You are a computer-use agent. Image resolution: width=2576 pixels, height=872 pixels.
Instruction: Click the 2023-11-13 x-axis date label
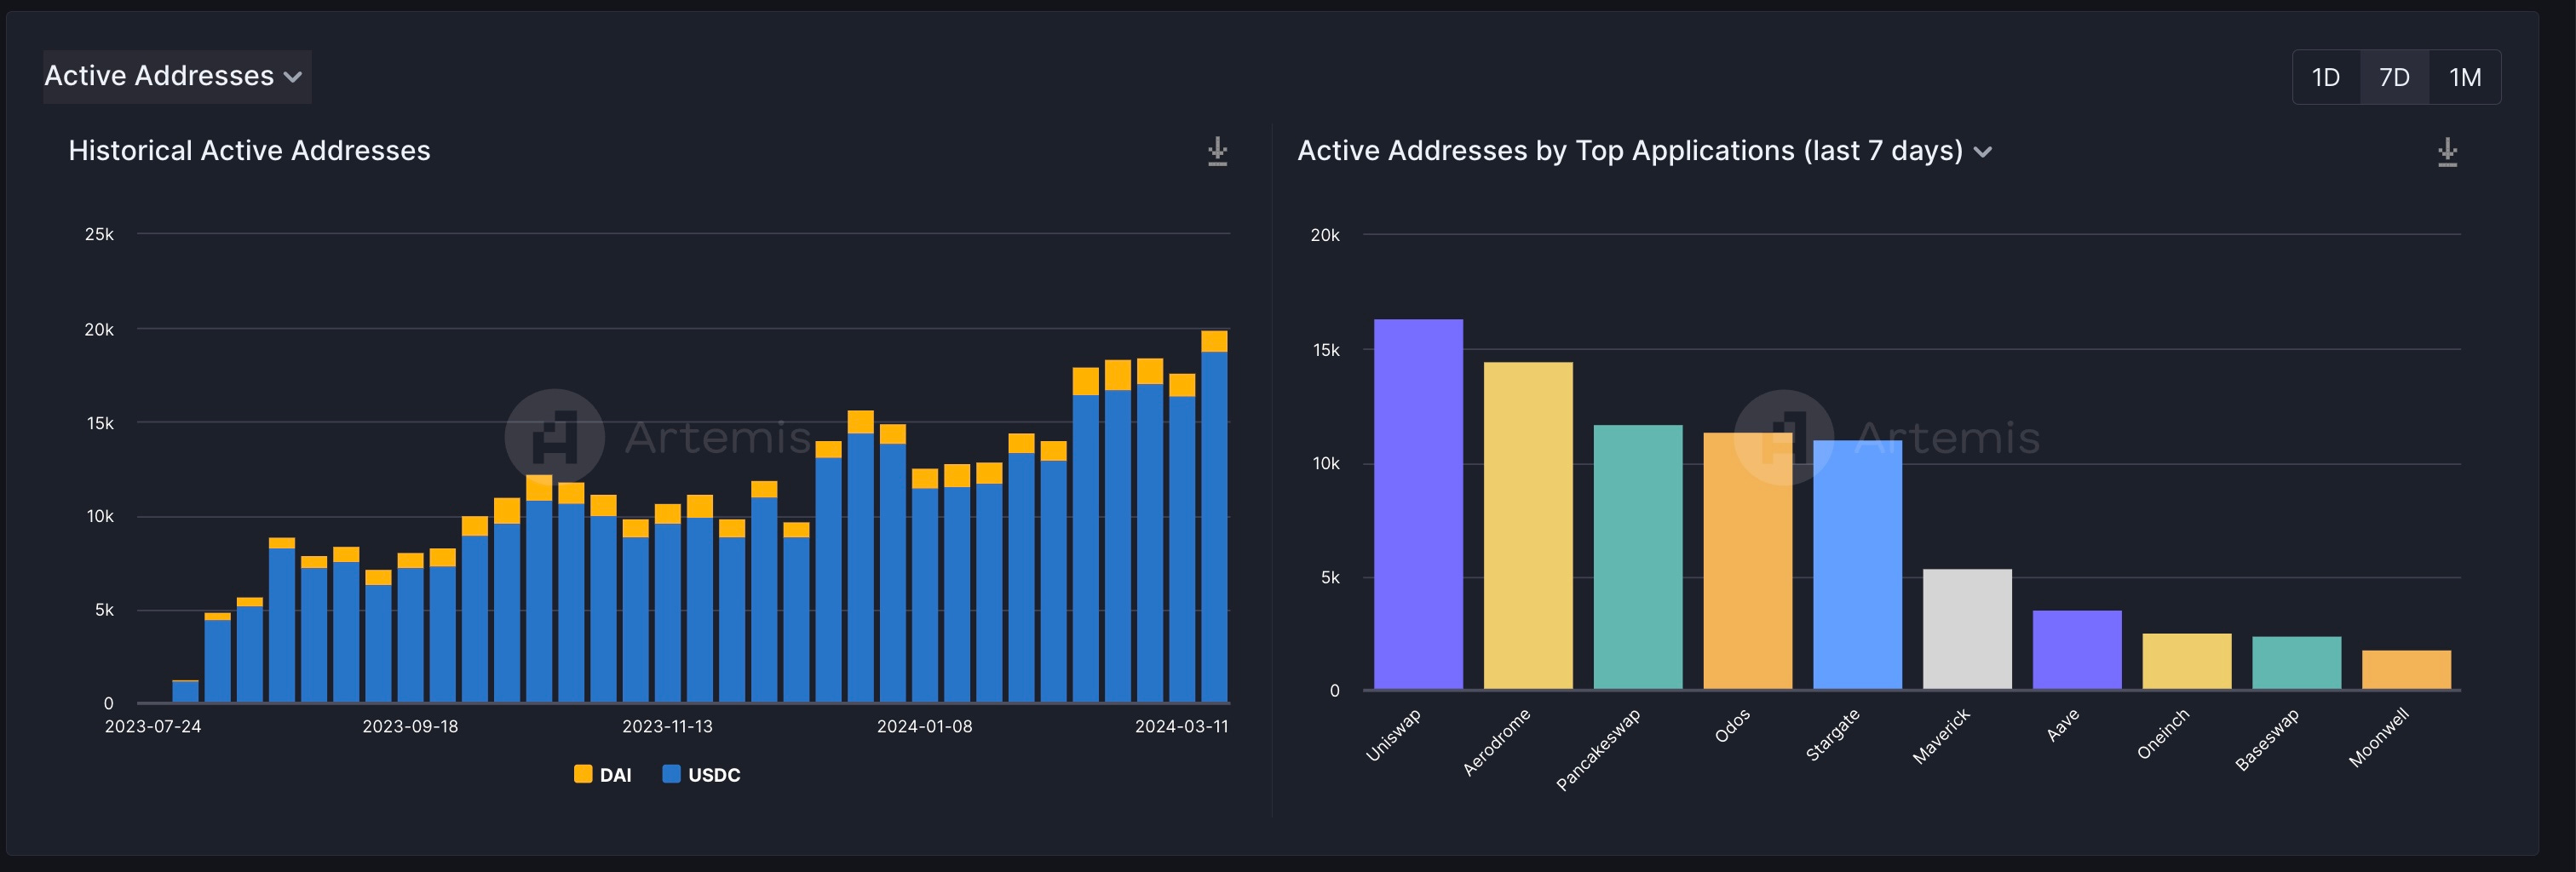click(x=667, y=727)
